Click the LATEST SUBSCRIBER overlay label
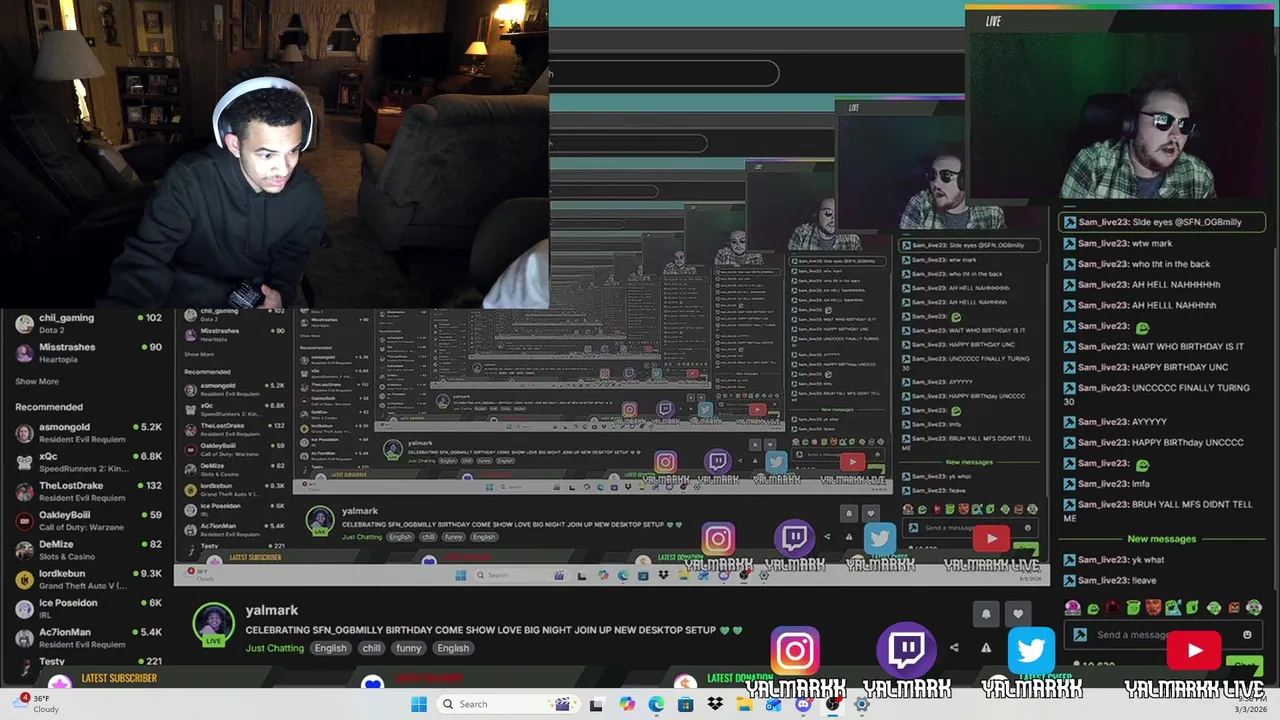 [119, 678]
